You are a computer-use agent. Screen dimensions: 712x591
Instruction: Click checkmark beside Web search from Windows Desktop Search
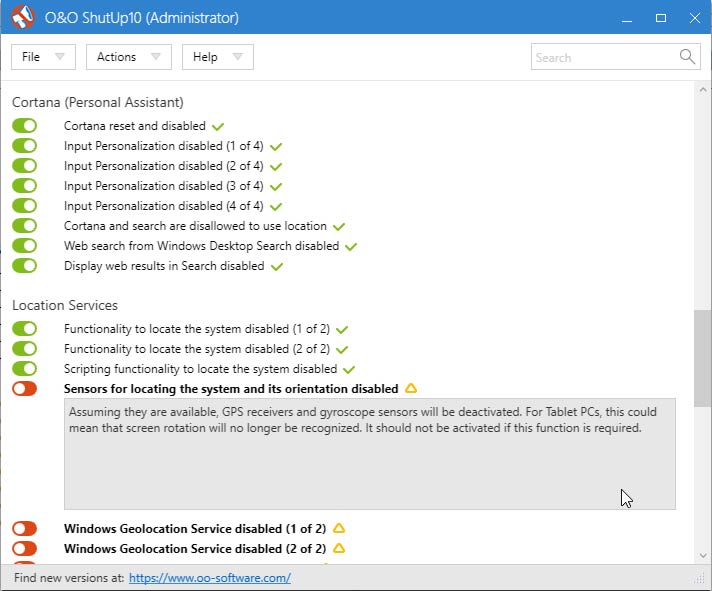351,246
